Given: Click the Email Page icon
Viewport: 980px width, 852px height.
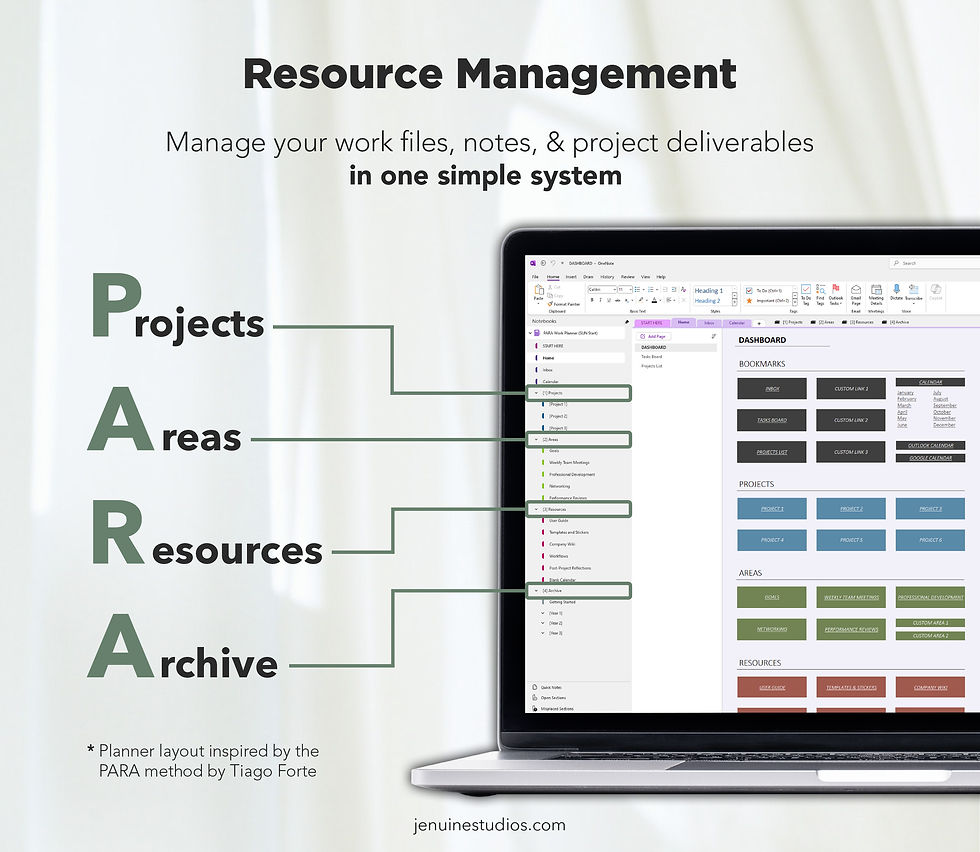Looking at the screenshot, I should tap(856, 289).
